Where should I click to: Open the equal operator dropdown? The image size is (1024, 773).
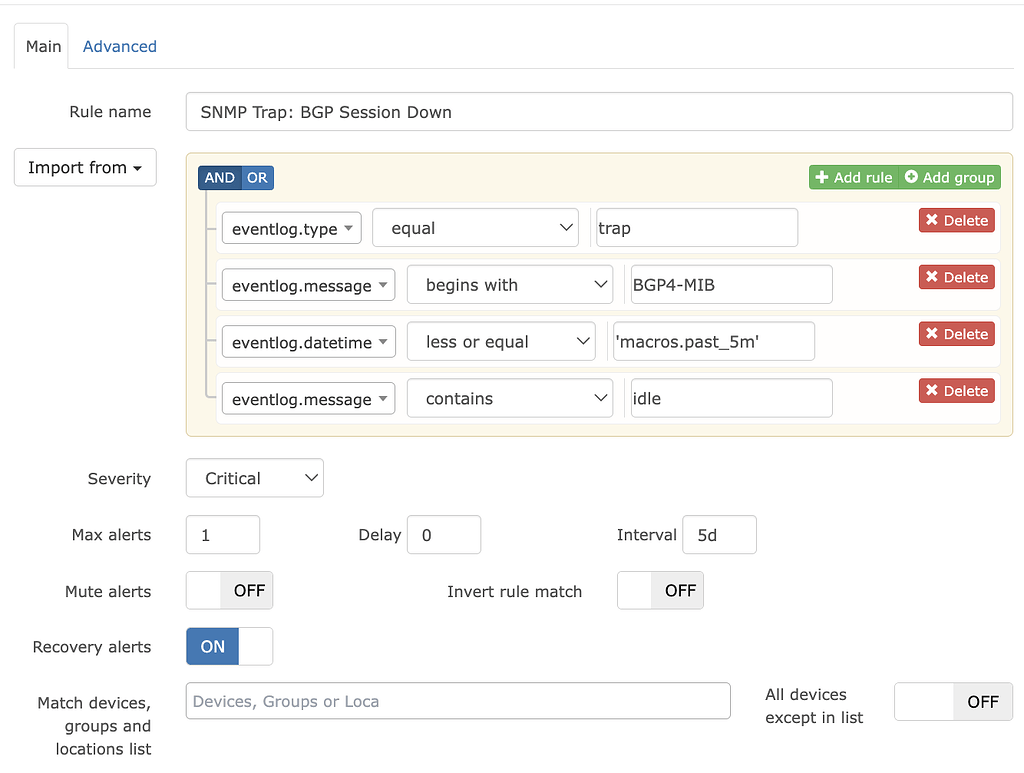point(475,227)
